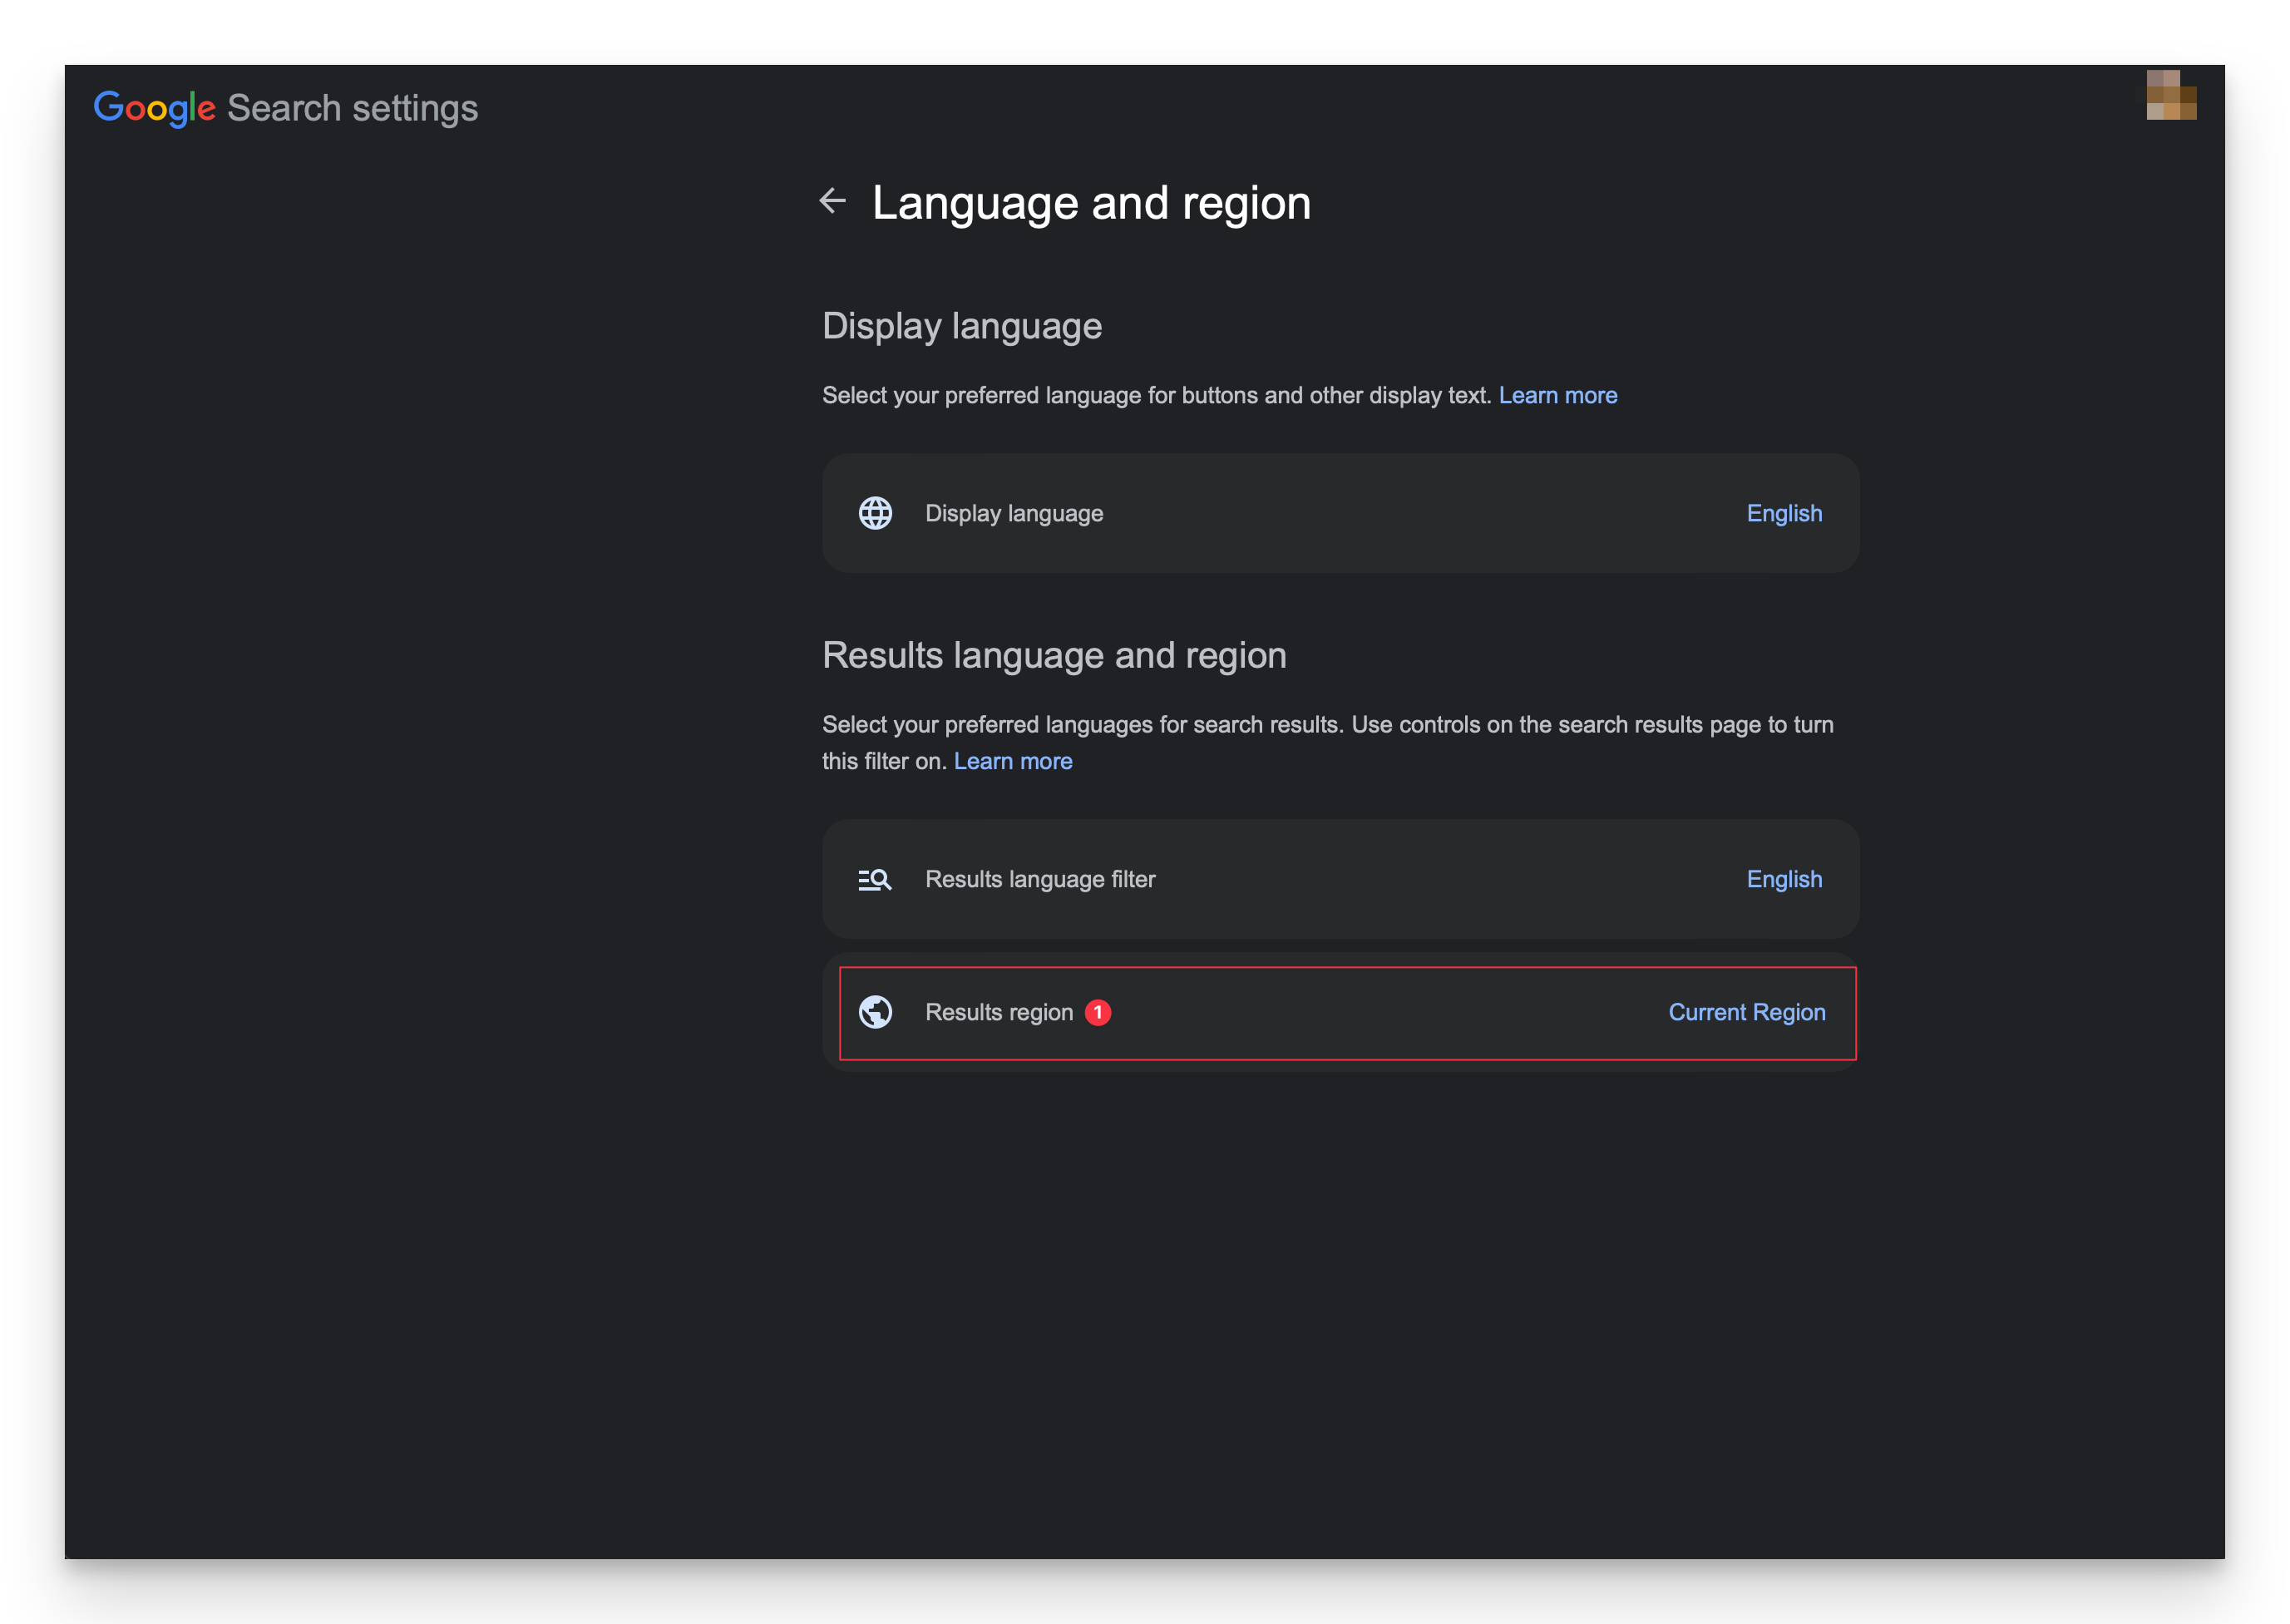
Task: Click the Search settings header text
Action: pos(352,107)
